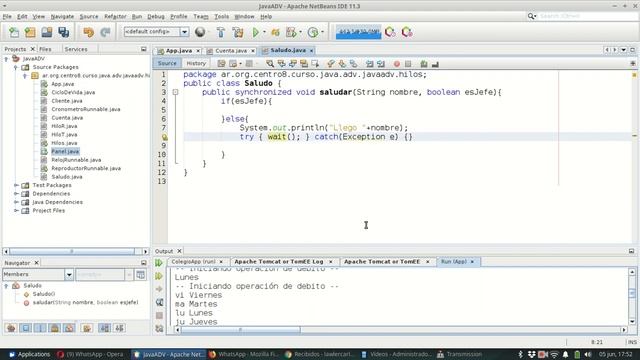The width and height of the screenshot is (640, 360).
Task: Collapse the JavaADV project node
Action: [6, 59]
